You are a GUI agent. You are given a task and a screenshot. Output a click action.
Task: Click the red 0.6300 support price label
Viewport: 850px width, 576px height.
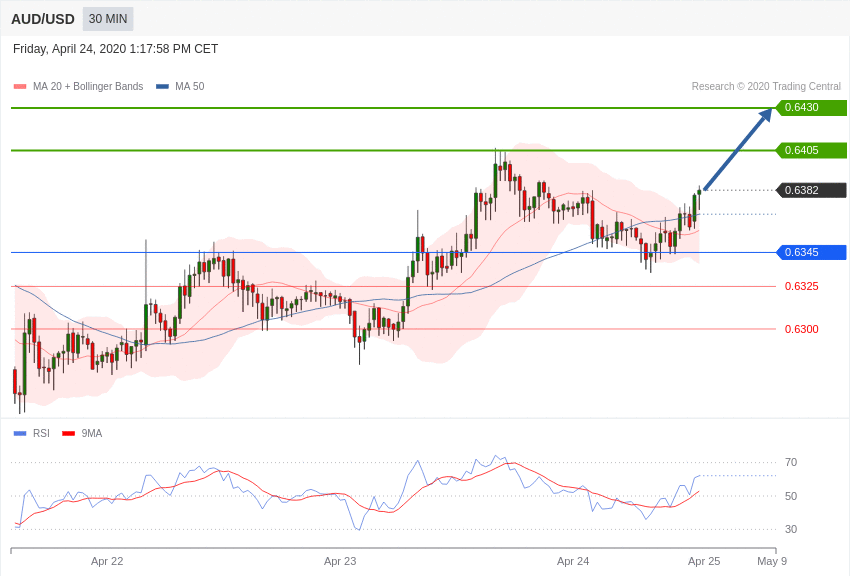(x=802, y=329)
